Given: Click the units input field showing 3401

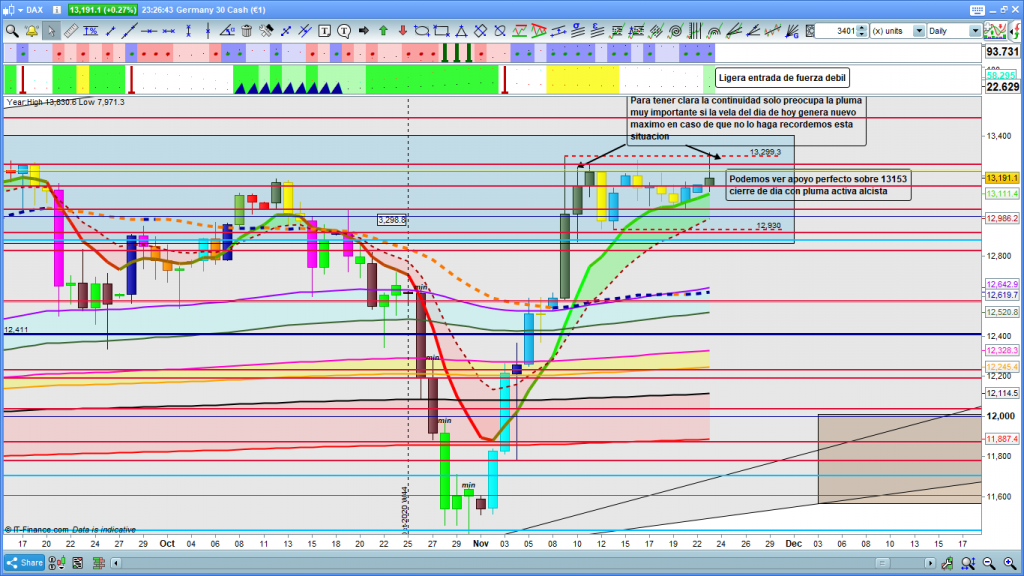Looking at the screenshot, I should pos(834,31).
